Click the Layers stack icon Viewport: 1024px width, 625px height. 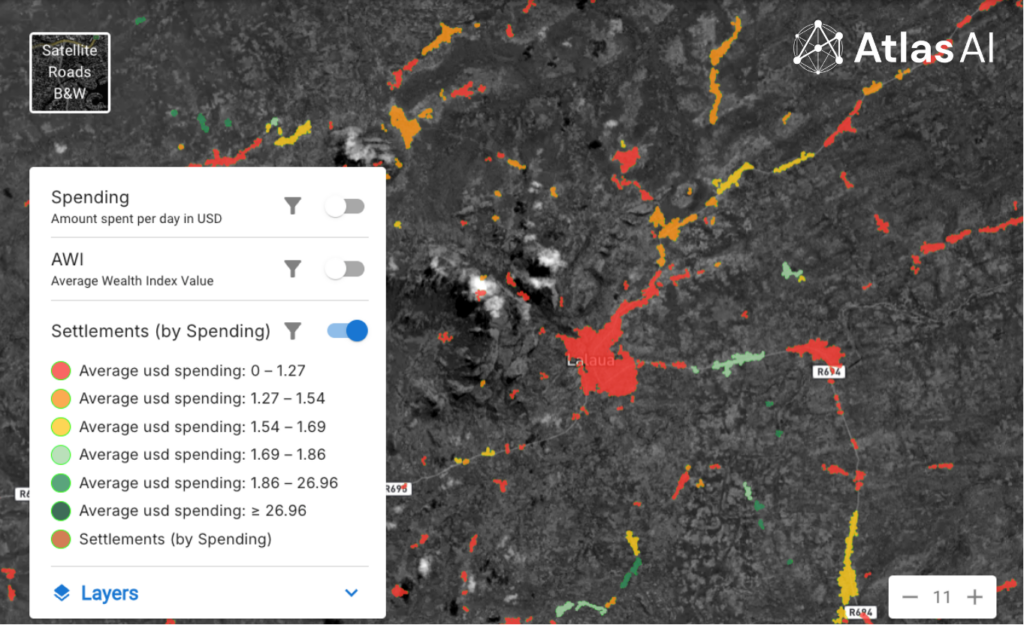click(x=61, y=593)
